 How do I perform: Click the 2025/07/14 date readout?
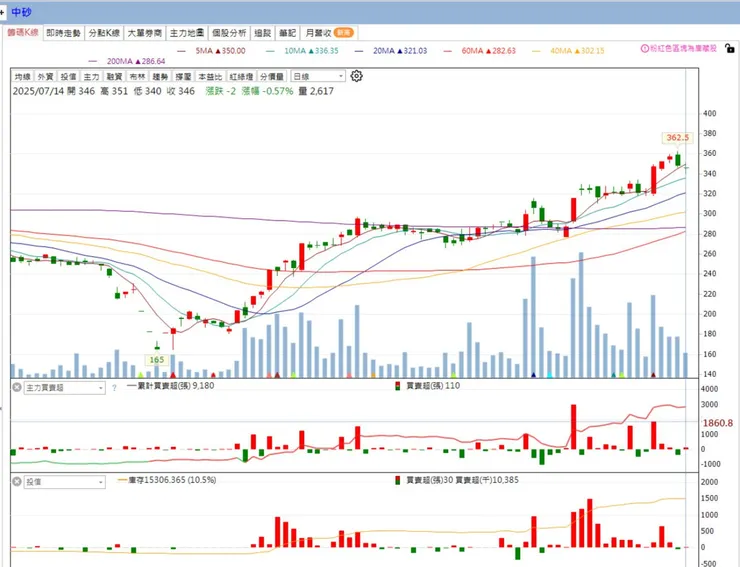(38, 91)
